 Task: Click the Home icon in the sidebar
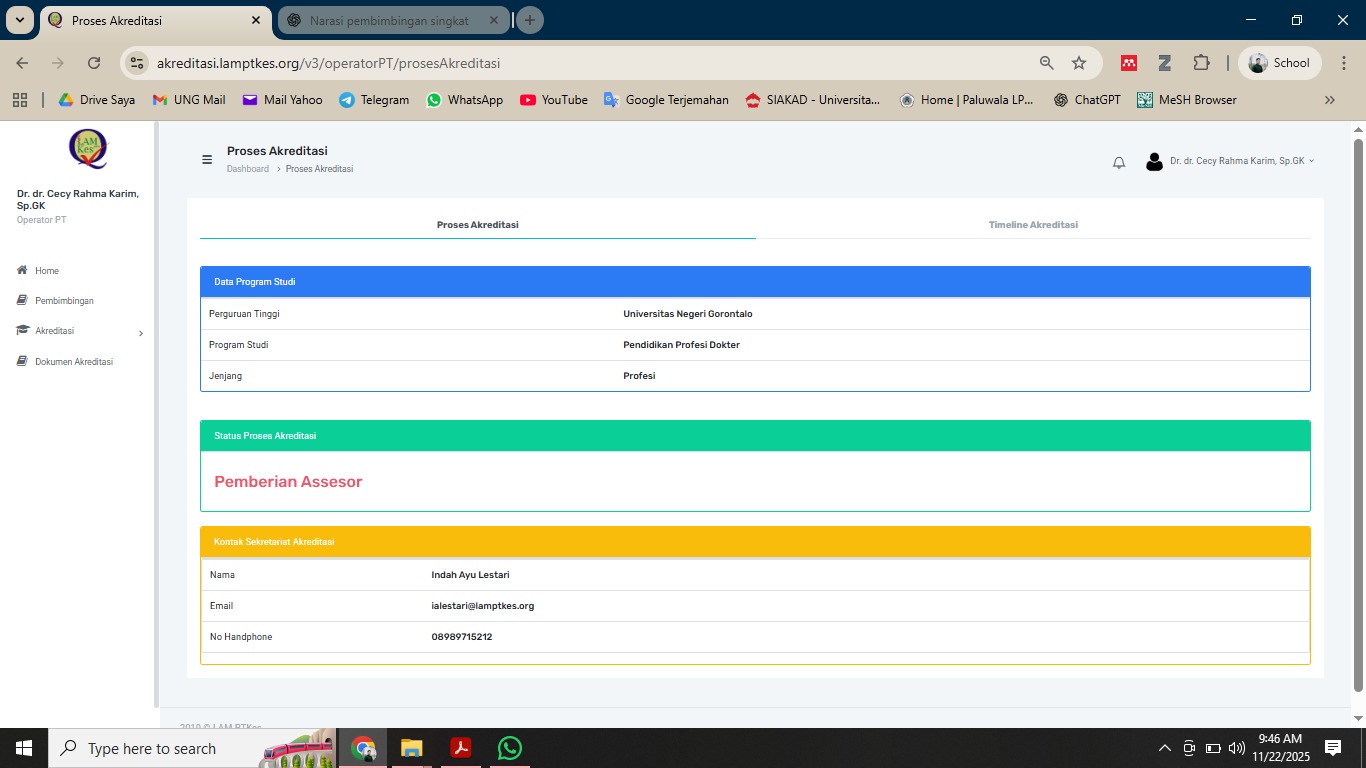(x=22, y=270)
